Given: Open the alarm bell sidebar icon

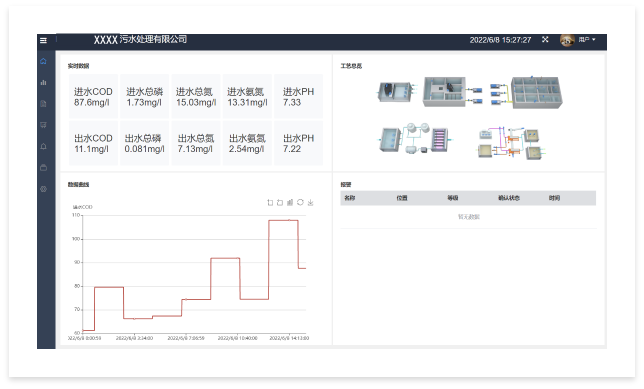Looking at the screenshot, I should (44, 147).
